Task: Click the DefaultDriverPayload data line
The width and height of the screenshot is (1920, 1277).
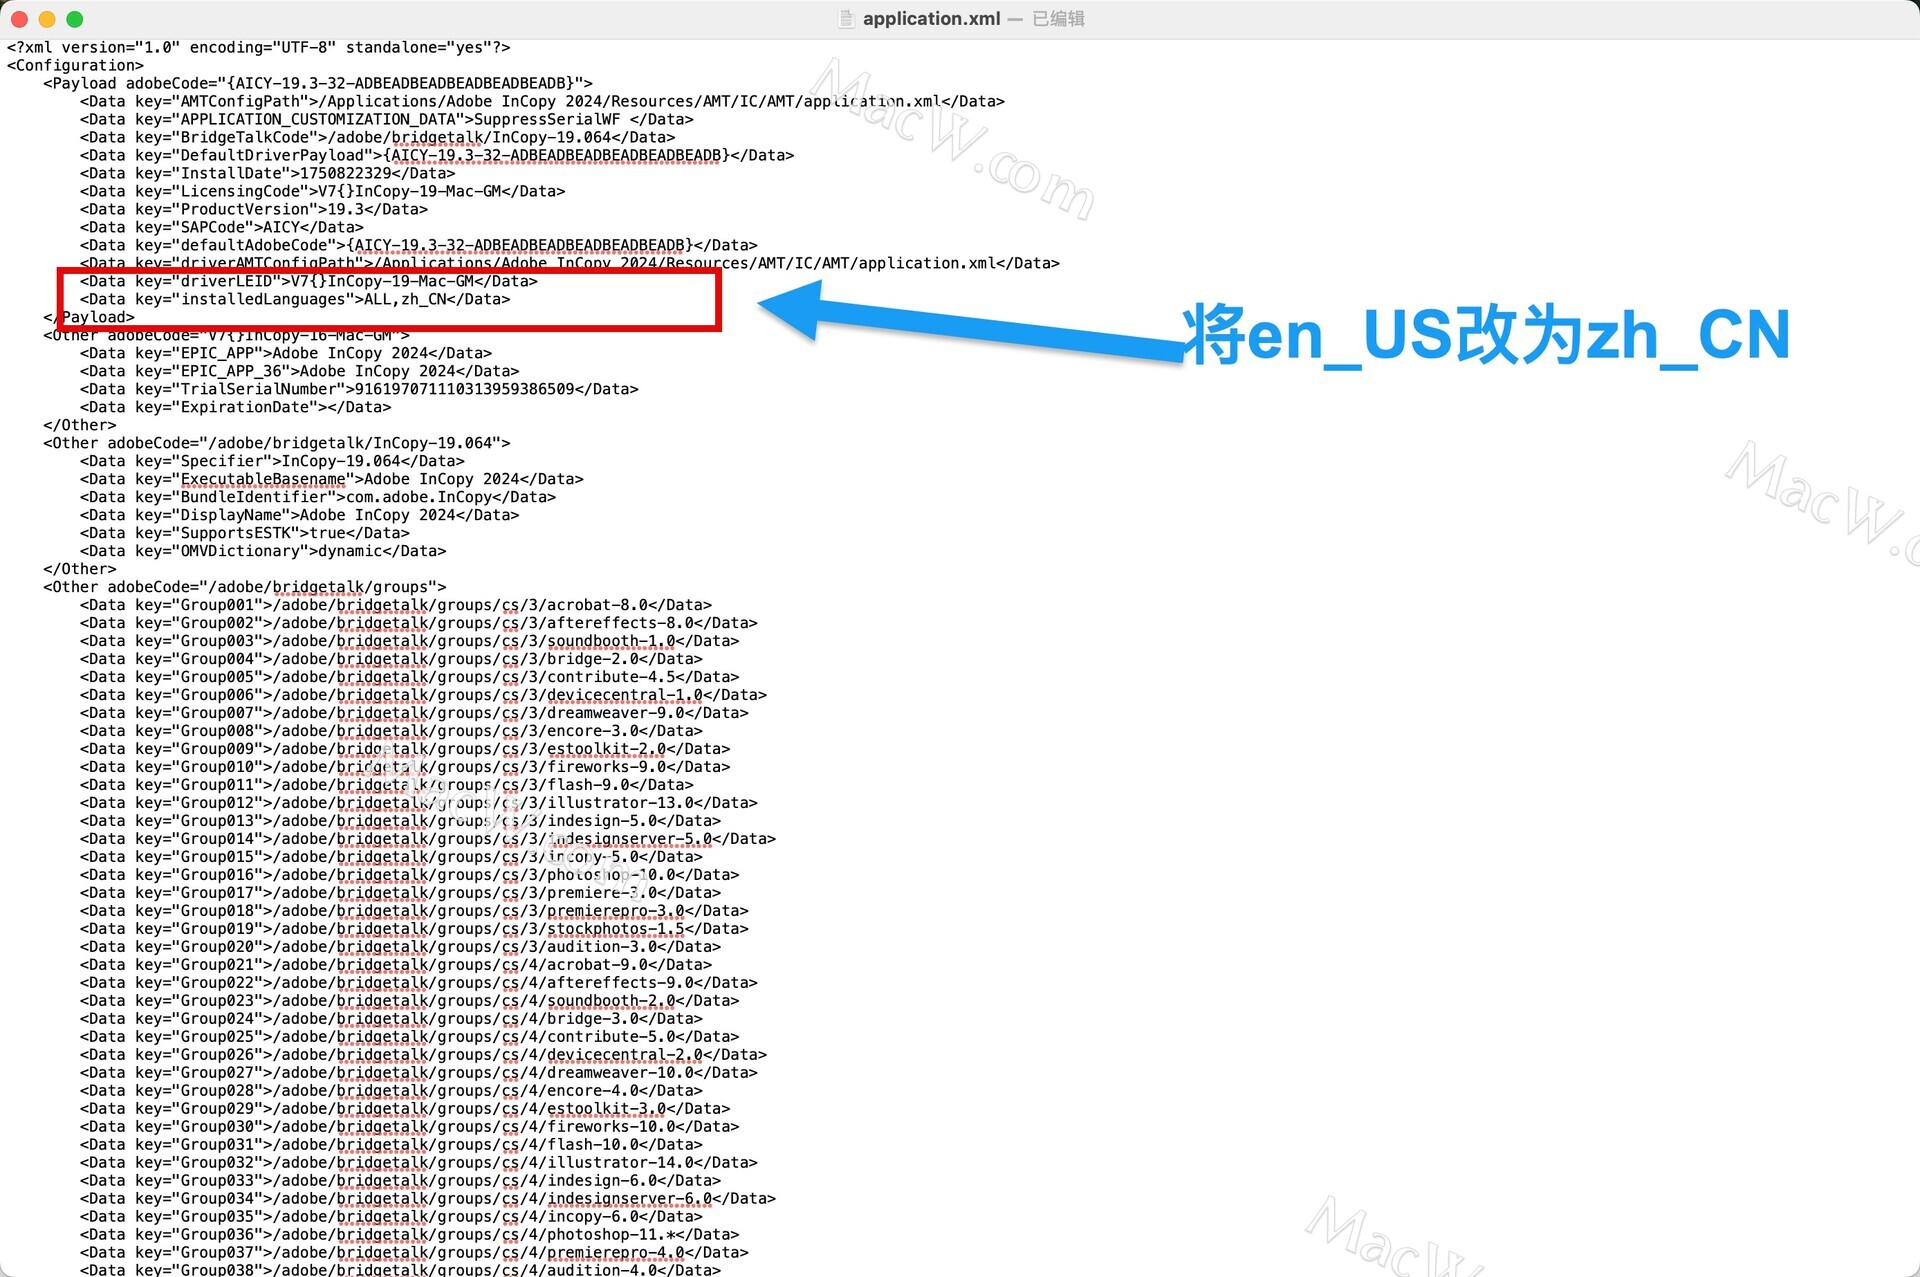Action: [437, 155]
